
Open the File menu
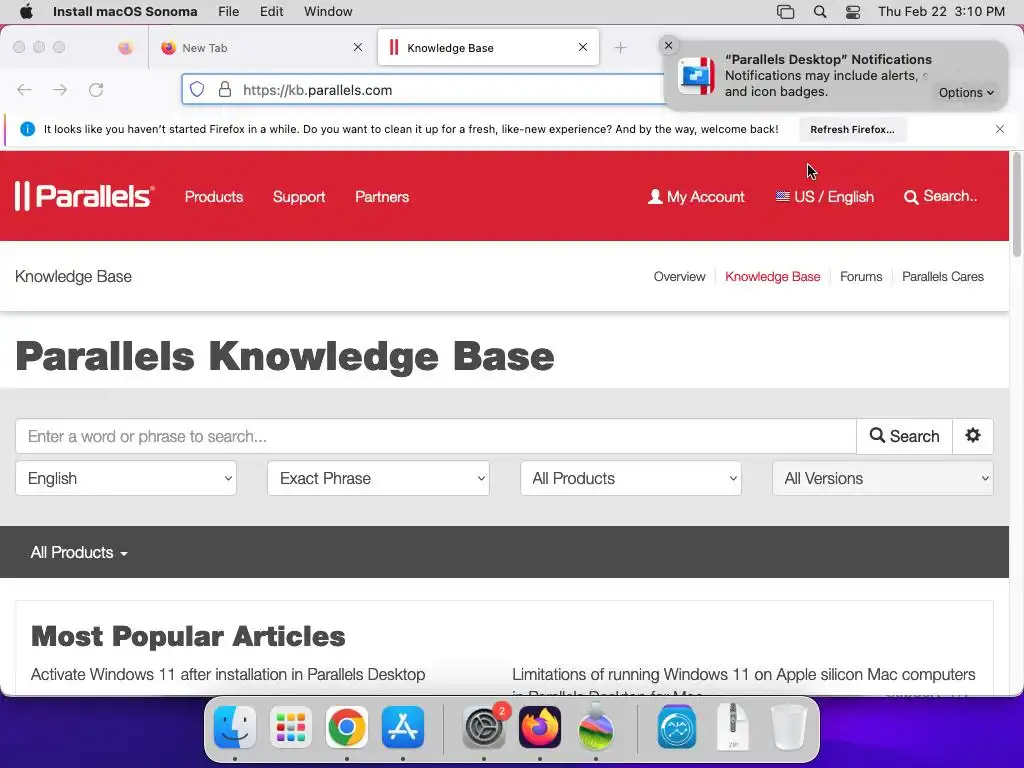pyautogui.click(x=229, y=12)
